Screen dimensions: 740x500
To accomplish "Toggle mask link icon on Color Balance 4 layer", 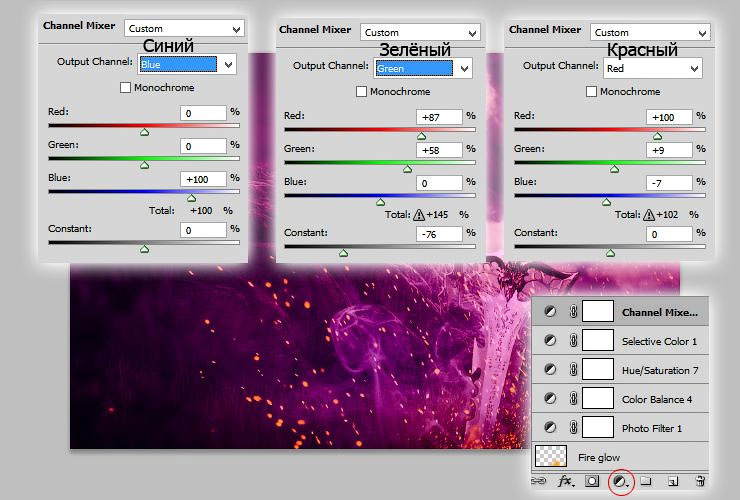I will [573, 398].
